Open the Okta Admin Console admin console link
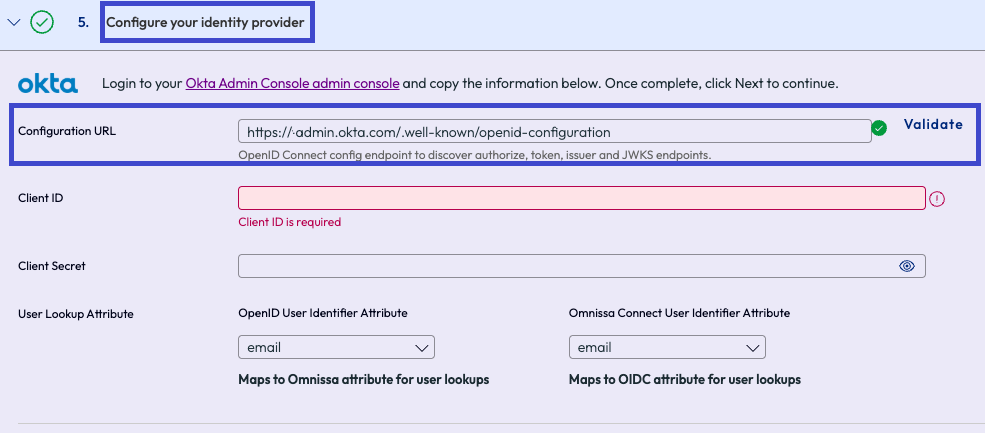Screen dimensions: 985x433 point(292,83)
